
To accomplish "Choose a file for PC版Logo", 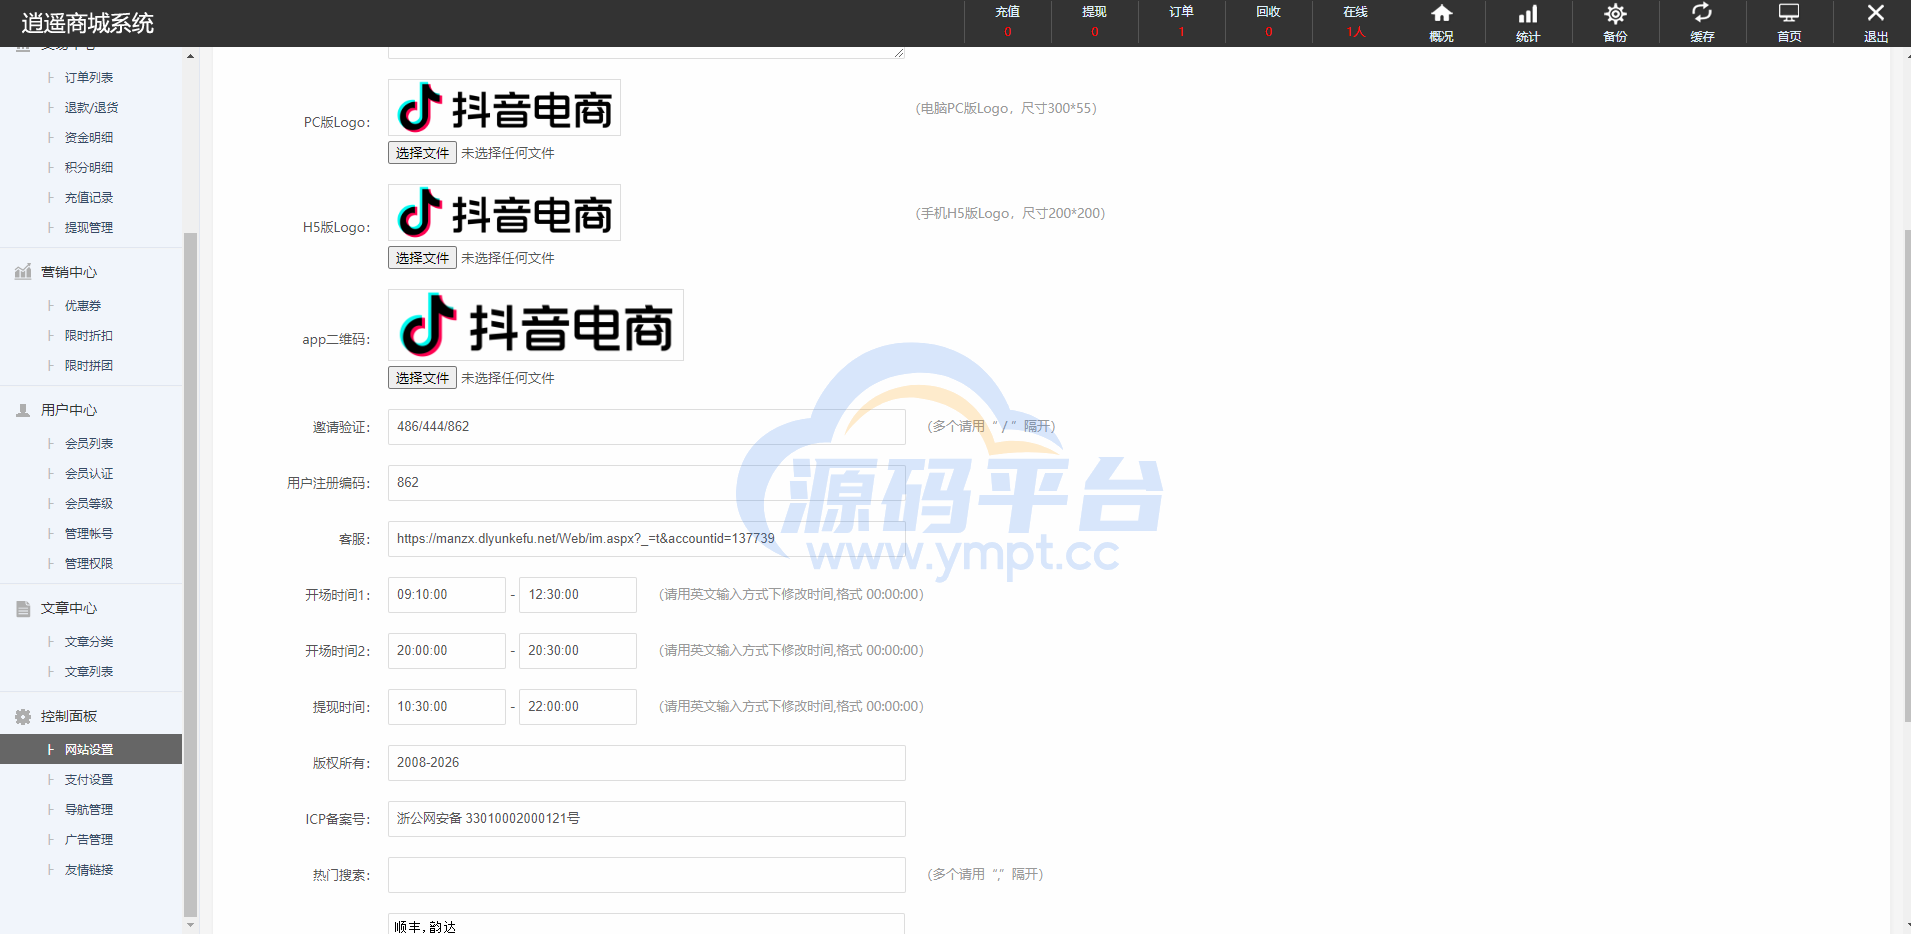I will click(422, 153).
